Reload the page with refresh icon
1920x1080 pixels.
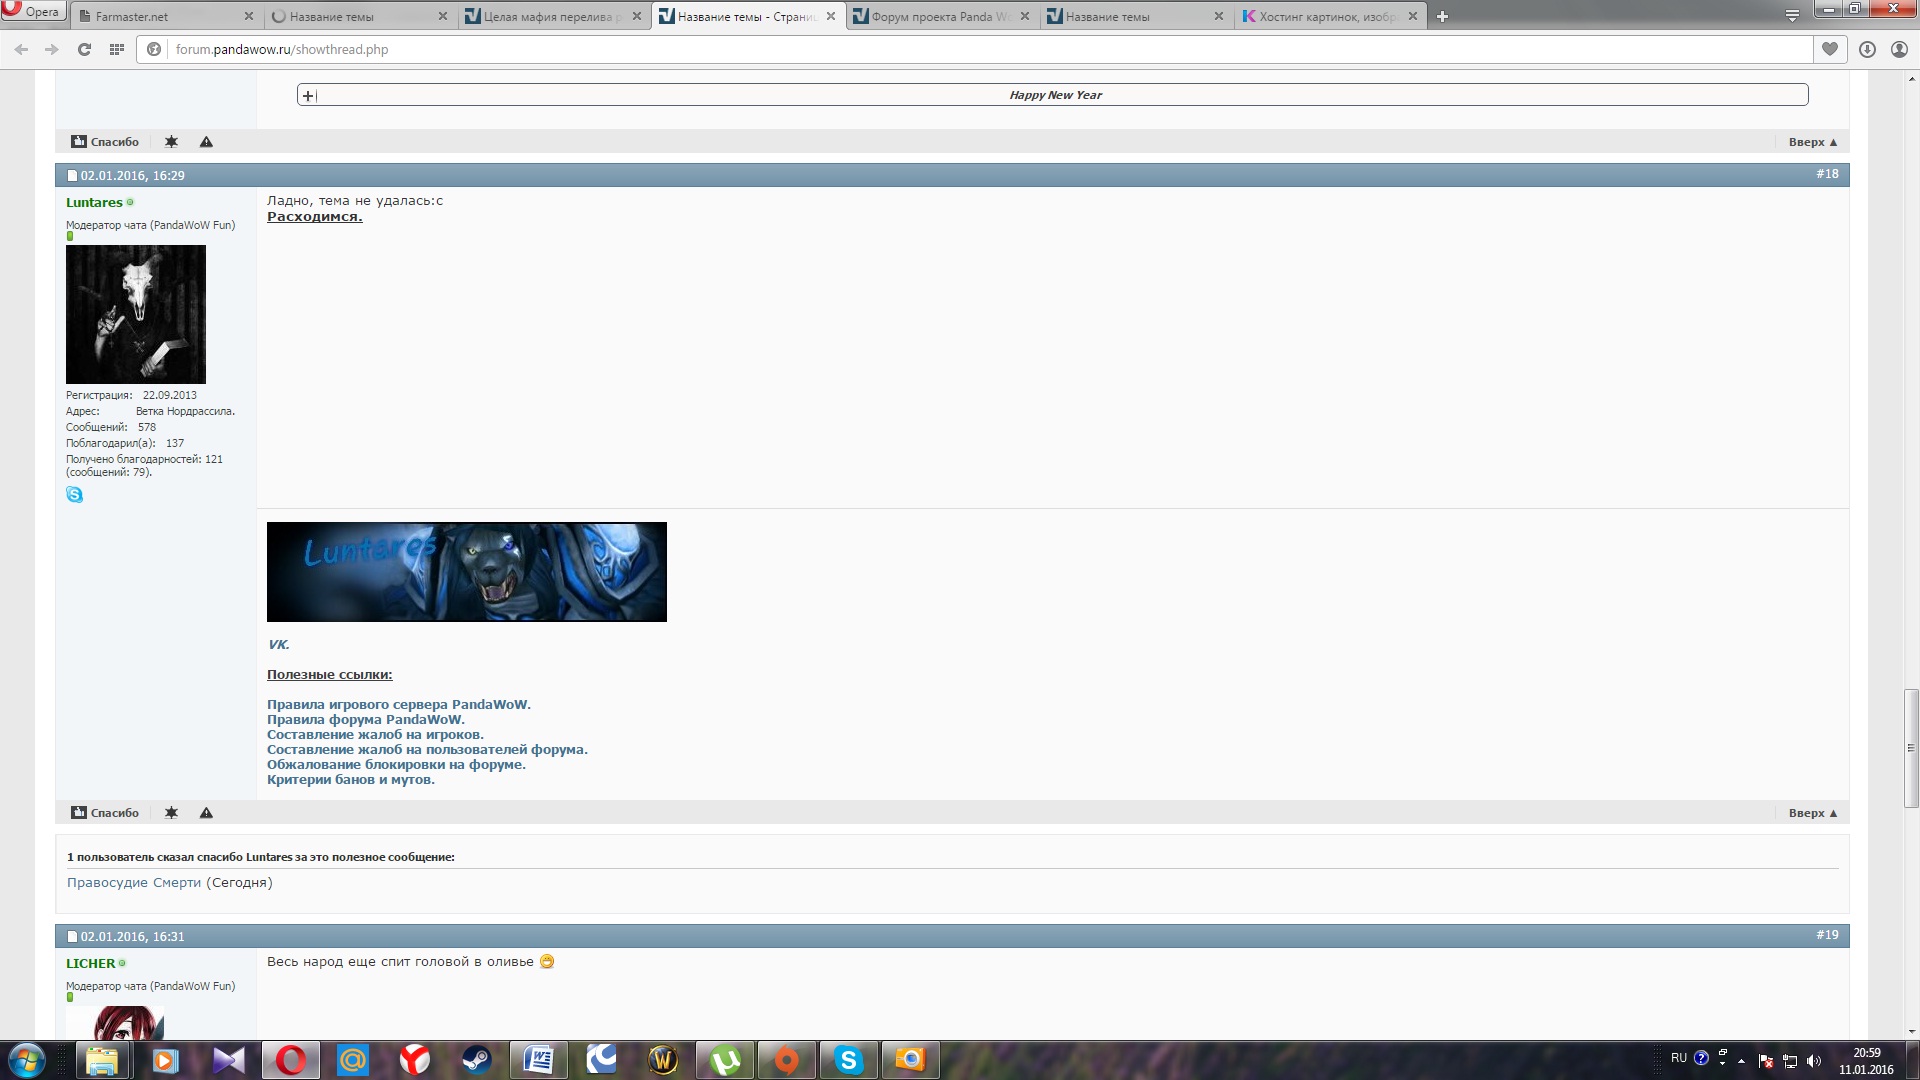[84, 49]
